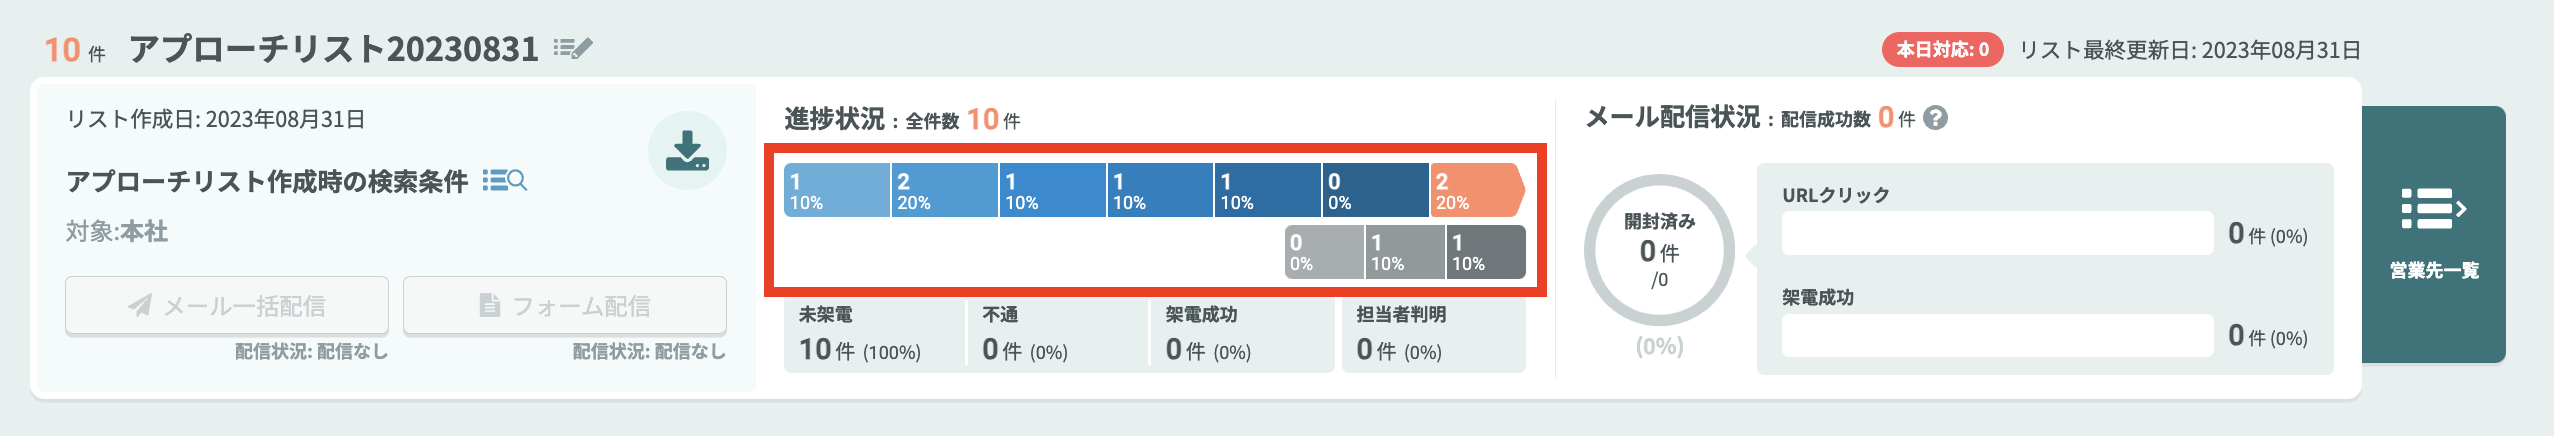Click the edit list name pencil icon
Screen dimensions: 2554x436
pyautogui.click(x=573, y=48)
